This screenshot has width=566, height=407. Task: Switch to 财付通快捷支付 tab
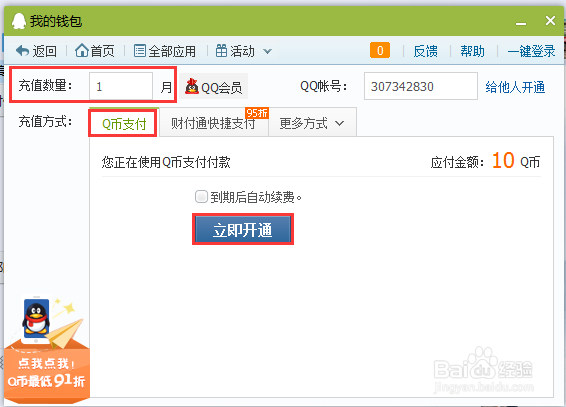[x=214, y=123]
